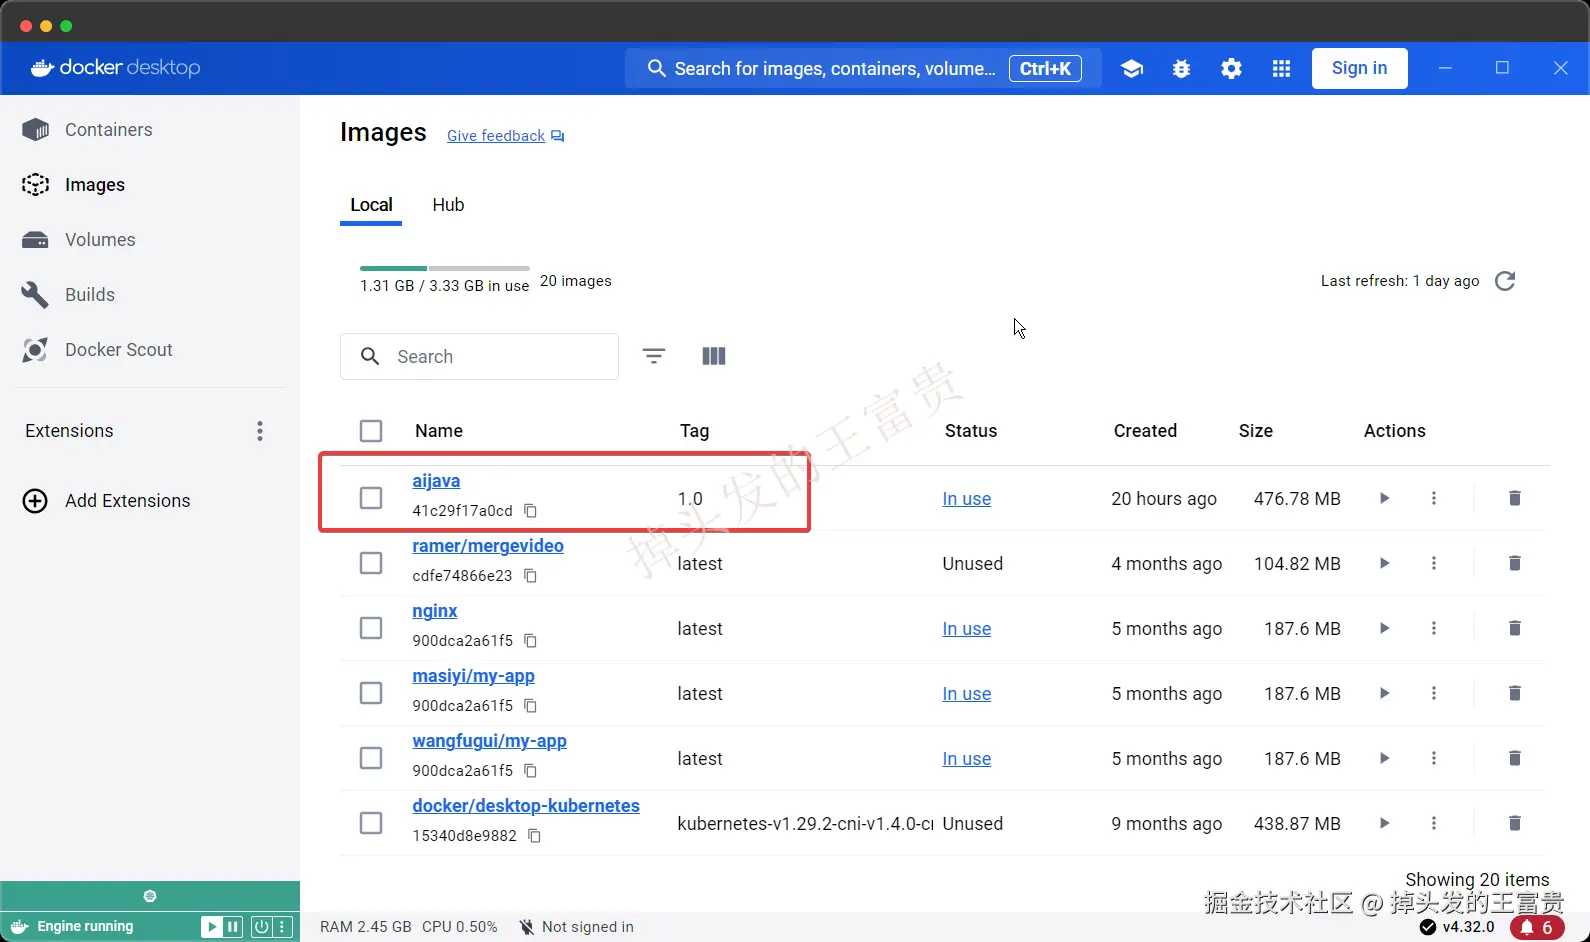This screenshot has height=942, width=1590.
Task: Sort by the Size column header
Action: pos(1256,431)
